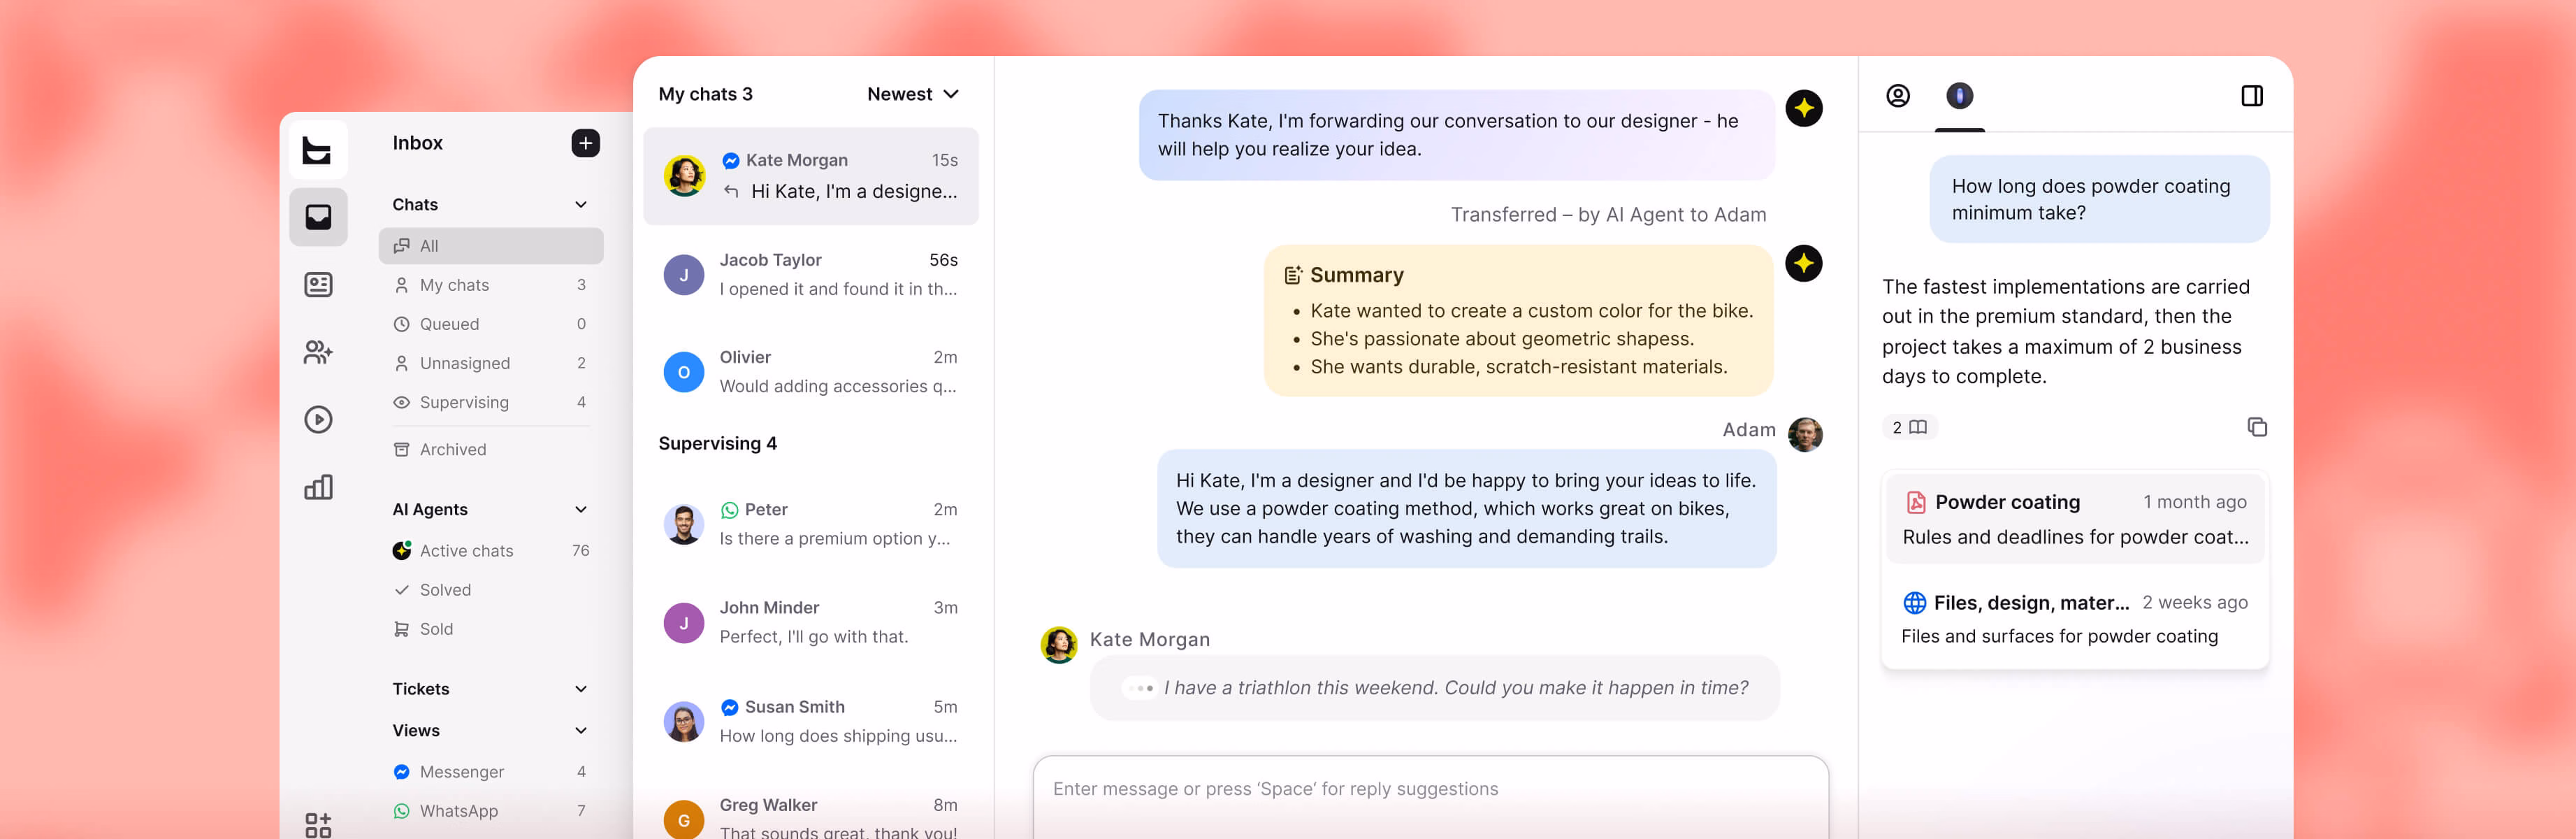Click AI agent star icon by Summary
The width and height of the screenshot is (2576, 839).
1803,264
